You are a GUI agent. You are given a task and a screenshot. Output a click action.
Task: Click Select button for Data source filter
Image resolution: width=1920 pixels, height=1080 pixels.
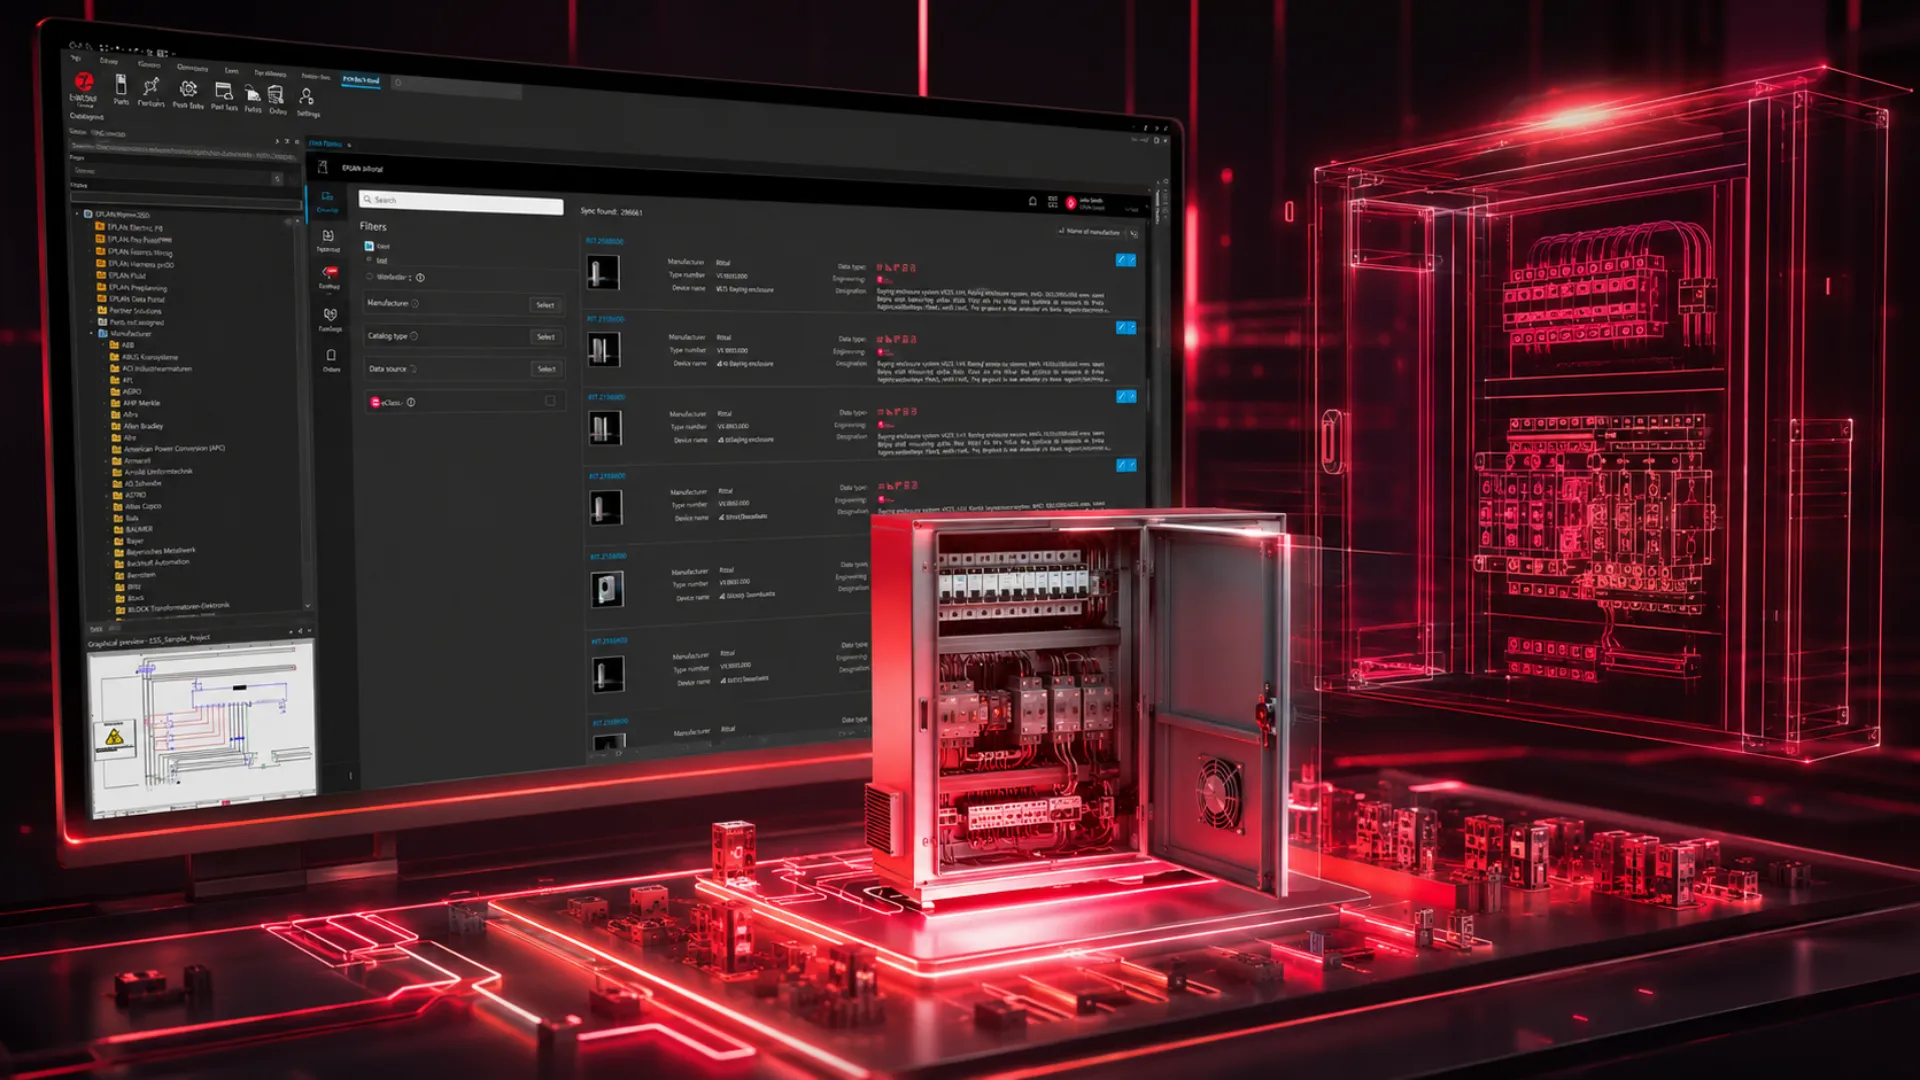click(547, 369)
